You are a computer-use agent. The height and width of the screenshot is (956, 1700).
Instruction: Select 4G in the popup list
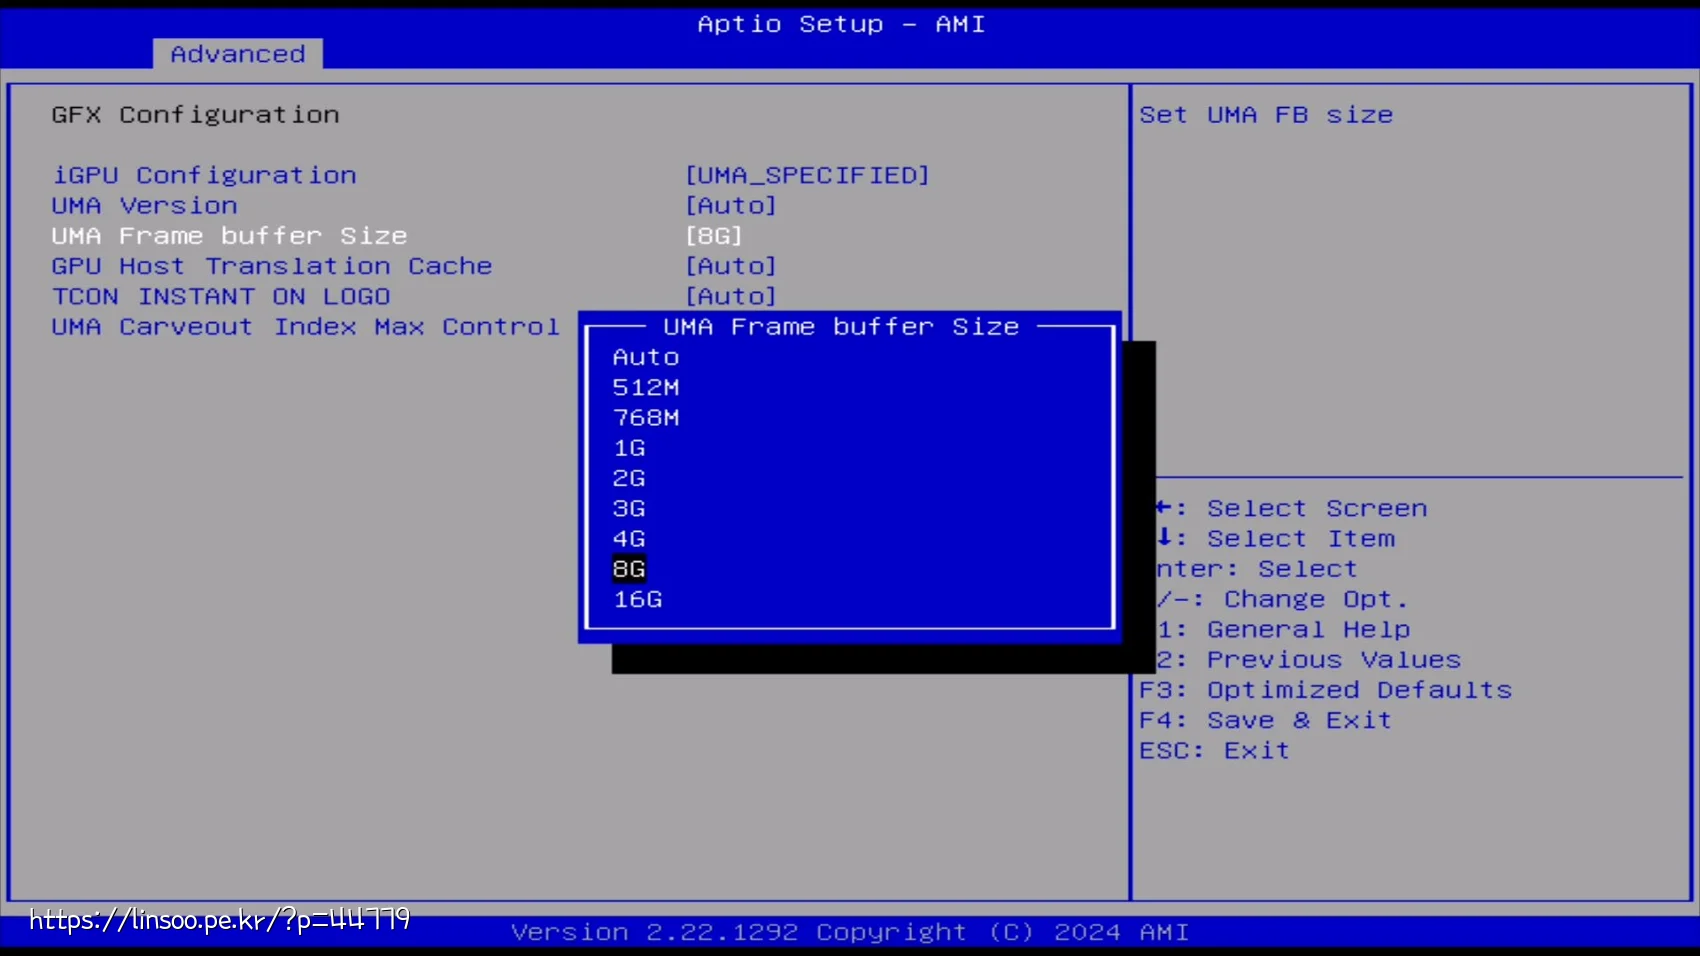pos(629,538)
